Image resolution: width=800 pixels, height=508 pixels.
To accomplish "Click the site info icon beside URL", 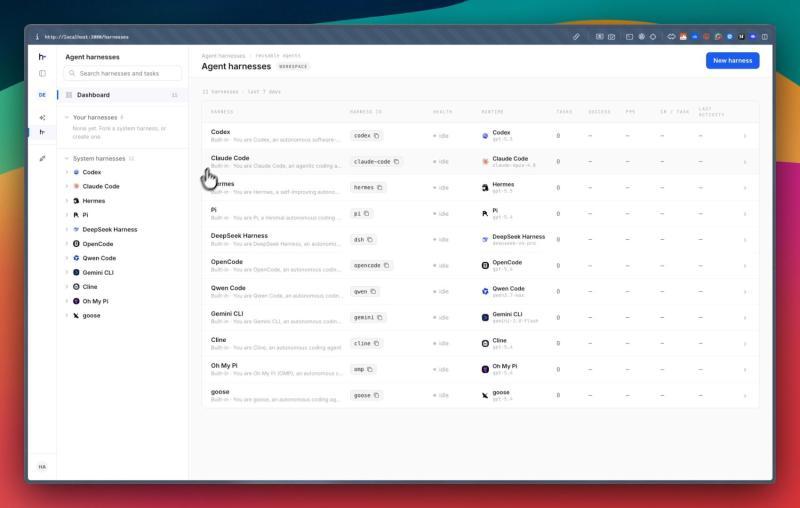I will (37, 37).
